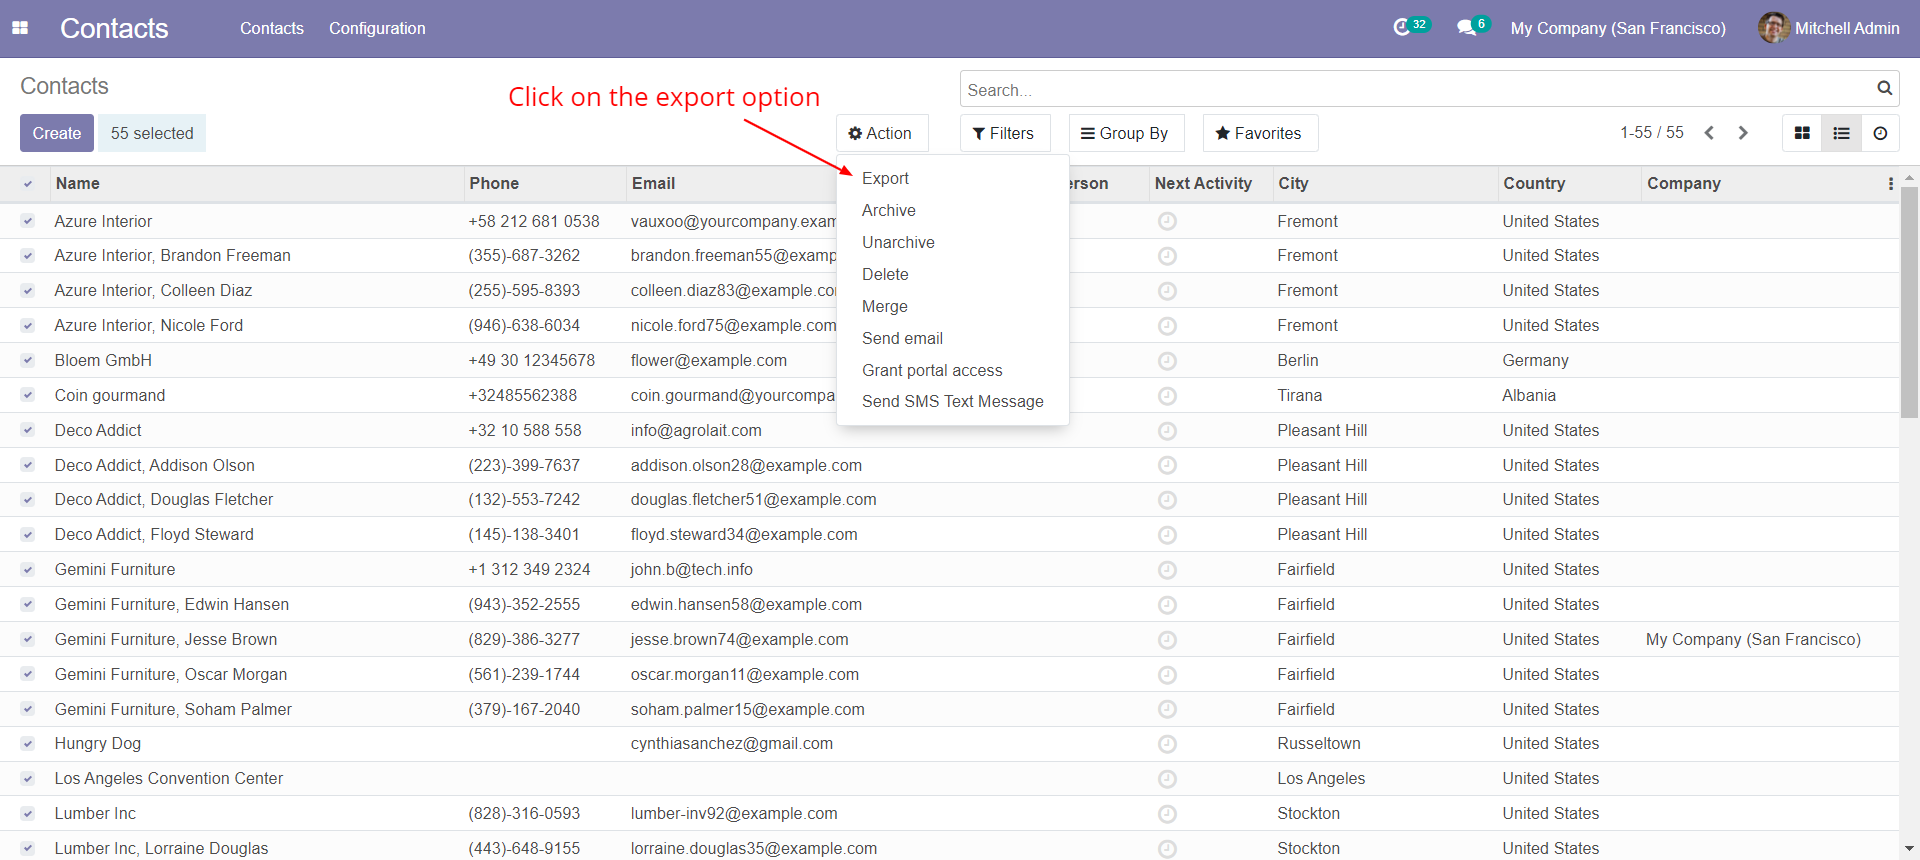Open the activities clock notification icon
This screenshot has height=860, width=1920.
coord(1402,27)
